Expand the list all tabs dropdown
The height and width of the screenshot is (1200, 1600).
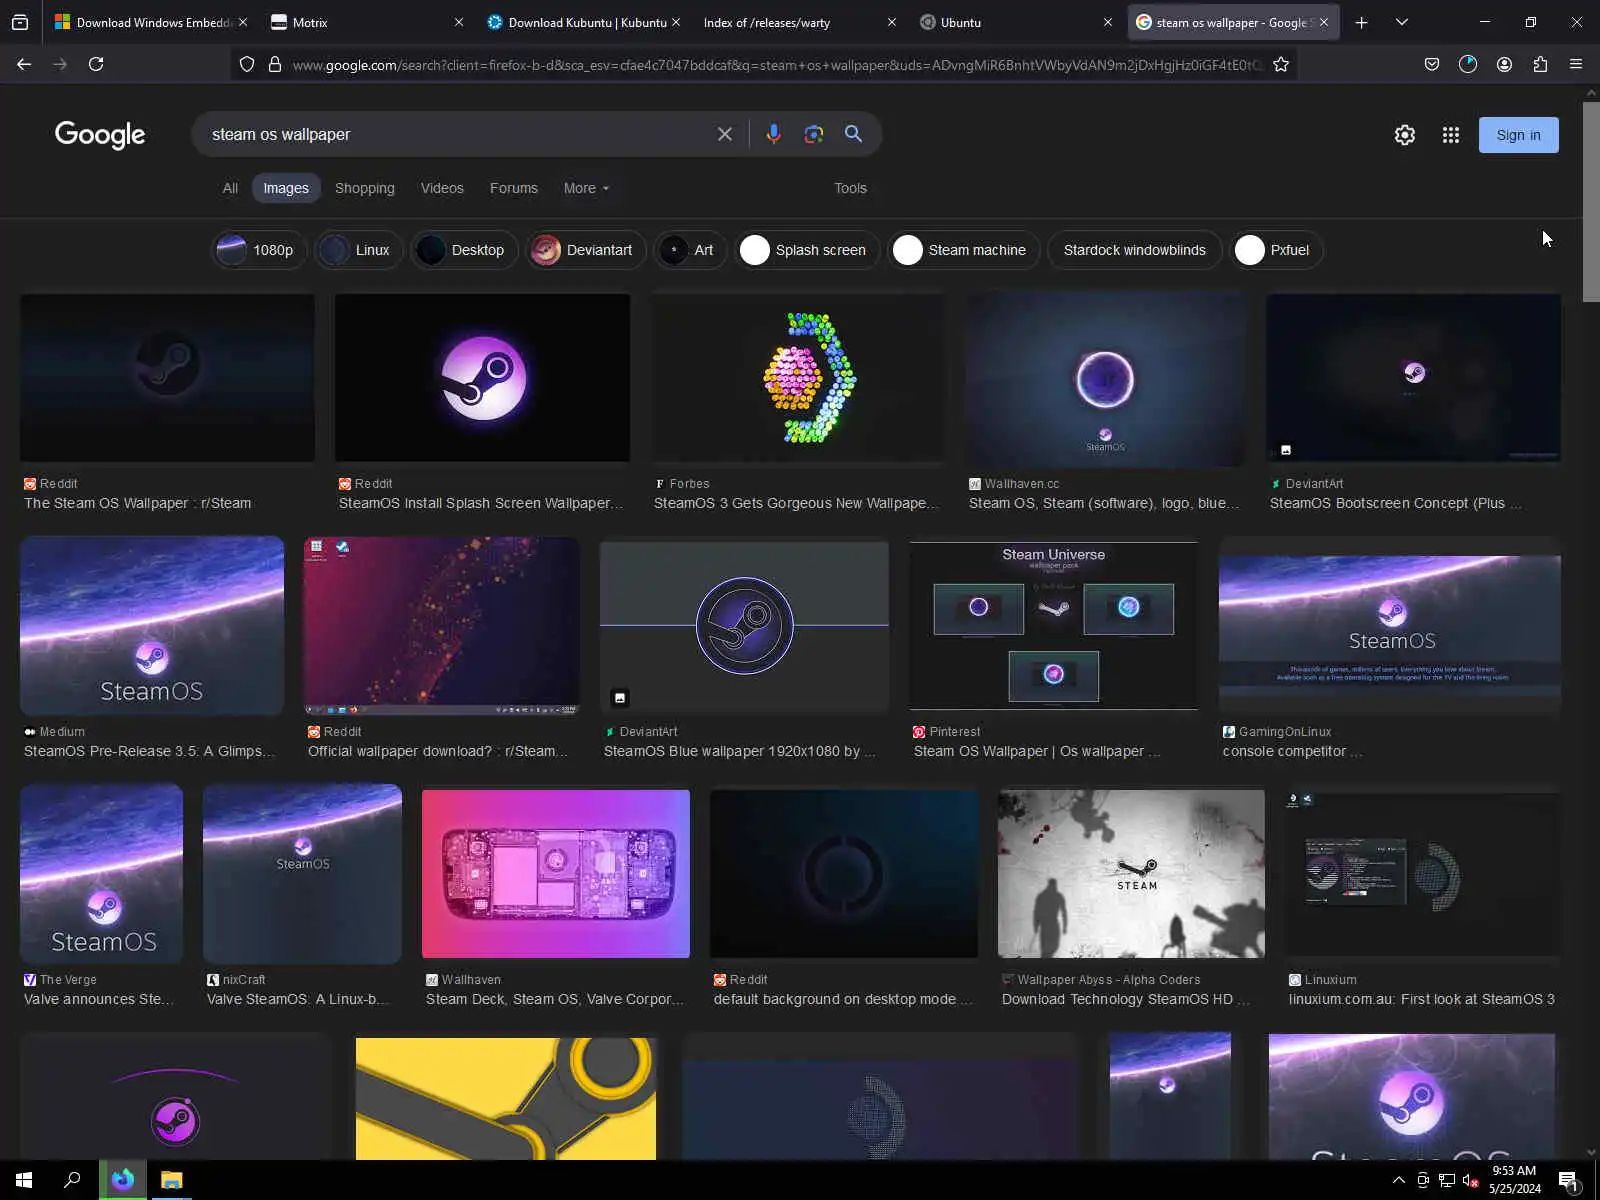[x=1401, y=22]
